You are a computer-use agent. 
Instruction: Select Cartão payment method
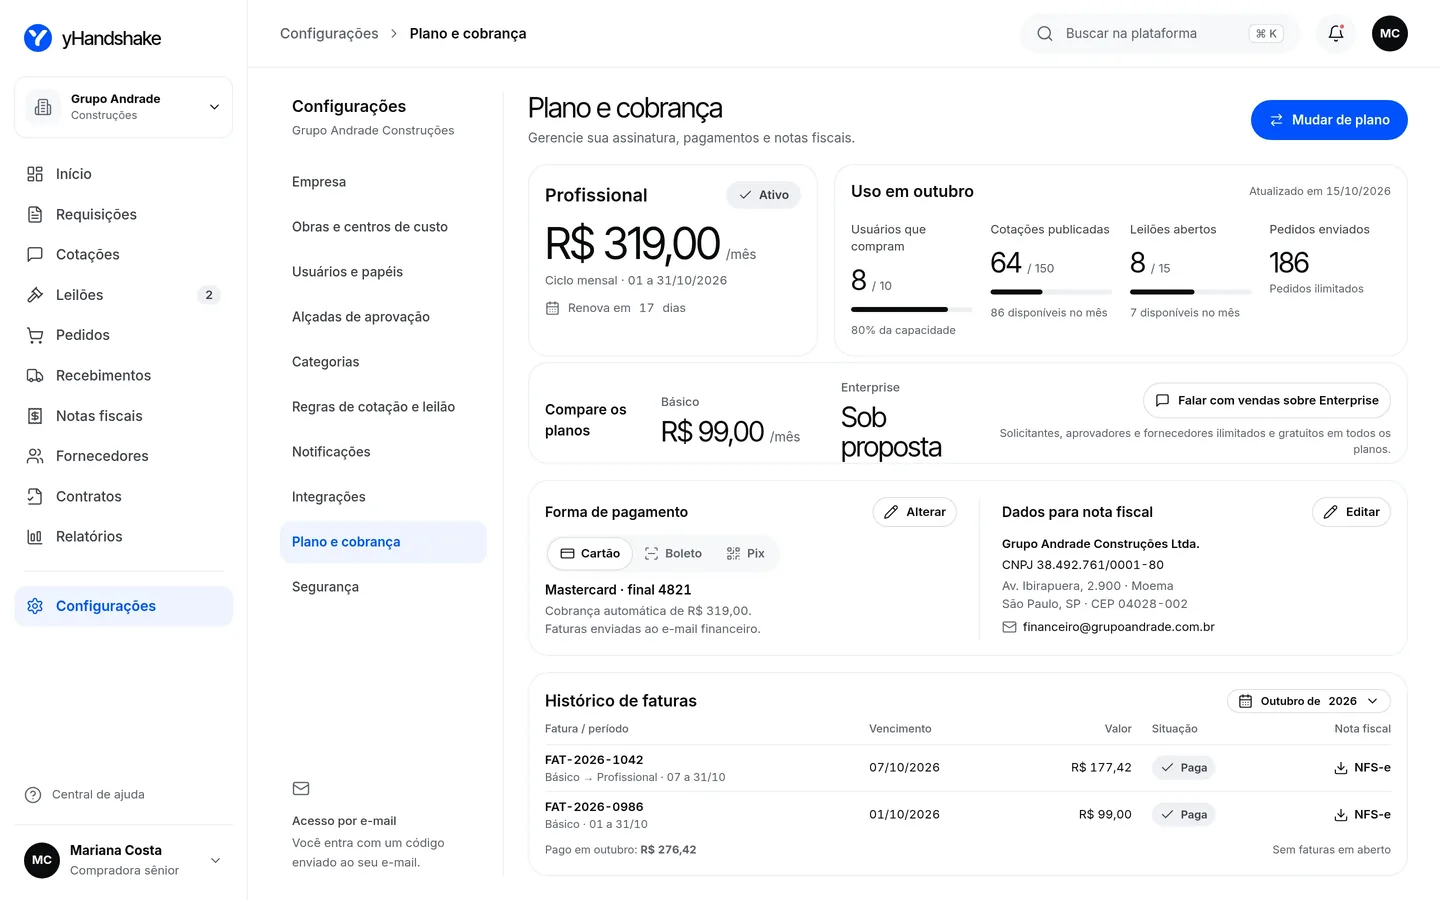pyautogui.click(x=590, y=554)
